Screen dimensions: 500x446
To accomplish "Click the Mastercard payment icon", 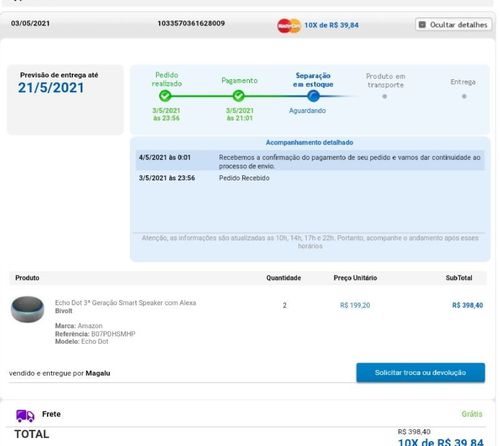I will 289,26.
